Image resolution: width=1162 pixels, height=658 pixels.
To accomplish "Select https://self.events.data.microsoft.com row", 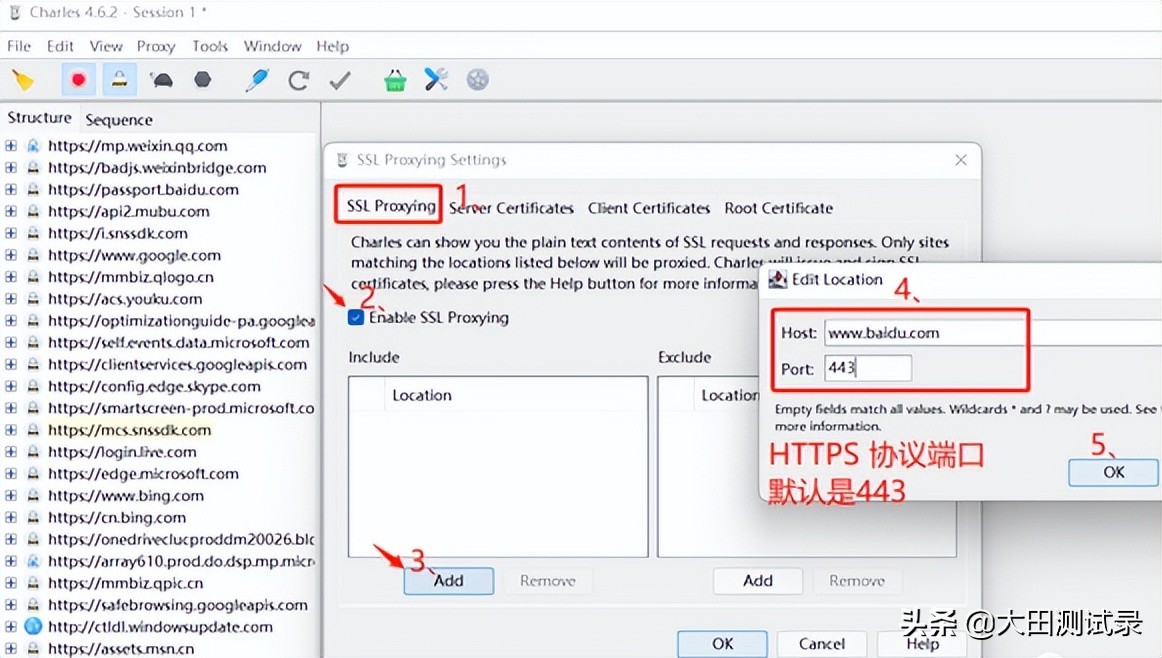I will click(x=179, y=342).
